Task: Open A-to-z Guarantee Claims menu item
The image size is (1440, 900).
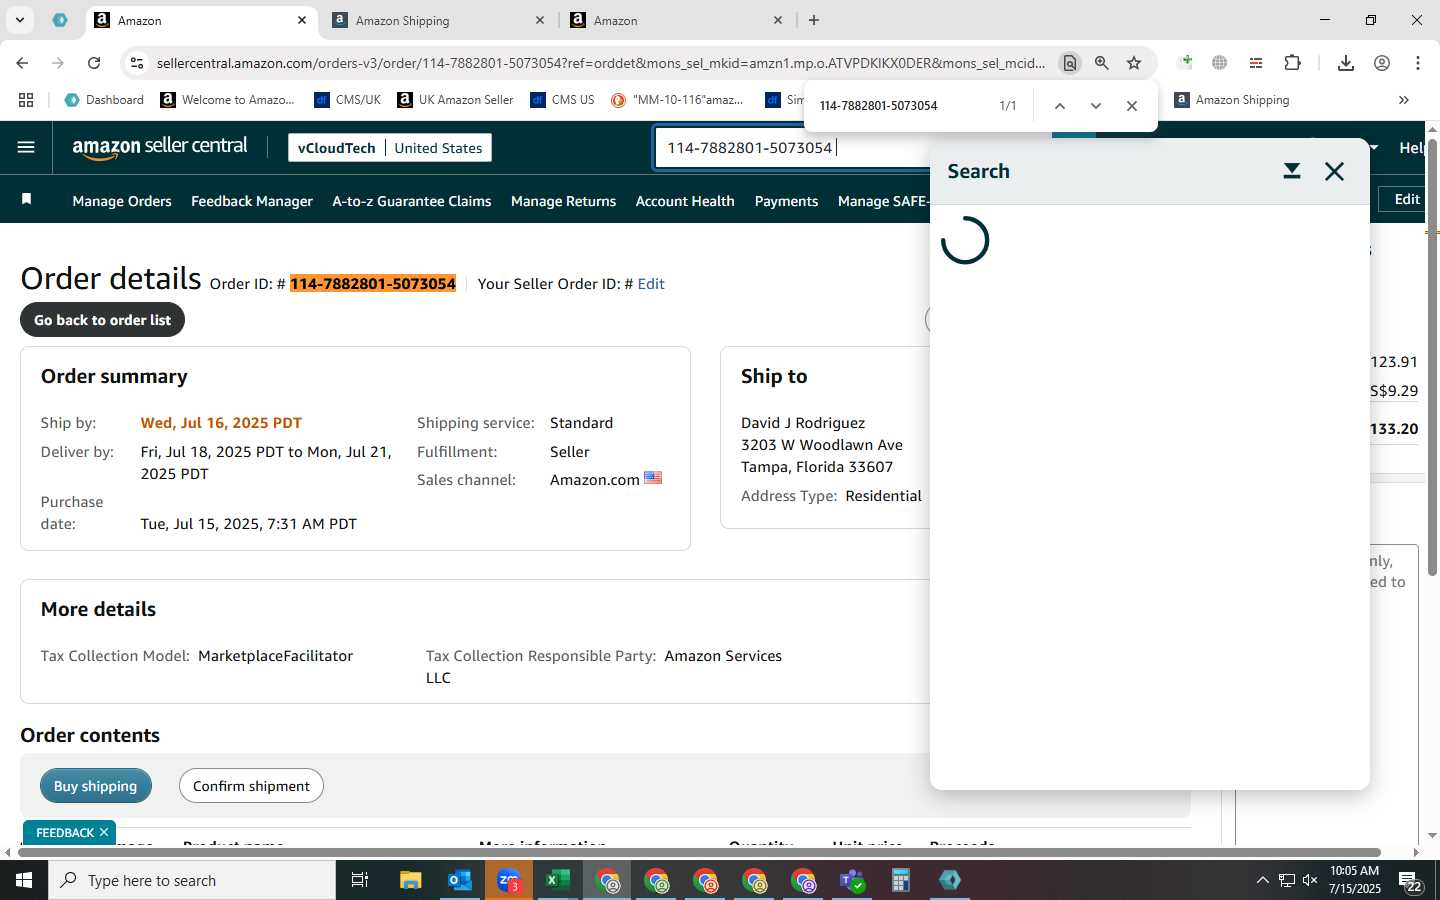Action: click(x=412, y=201)
